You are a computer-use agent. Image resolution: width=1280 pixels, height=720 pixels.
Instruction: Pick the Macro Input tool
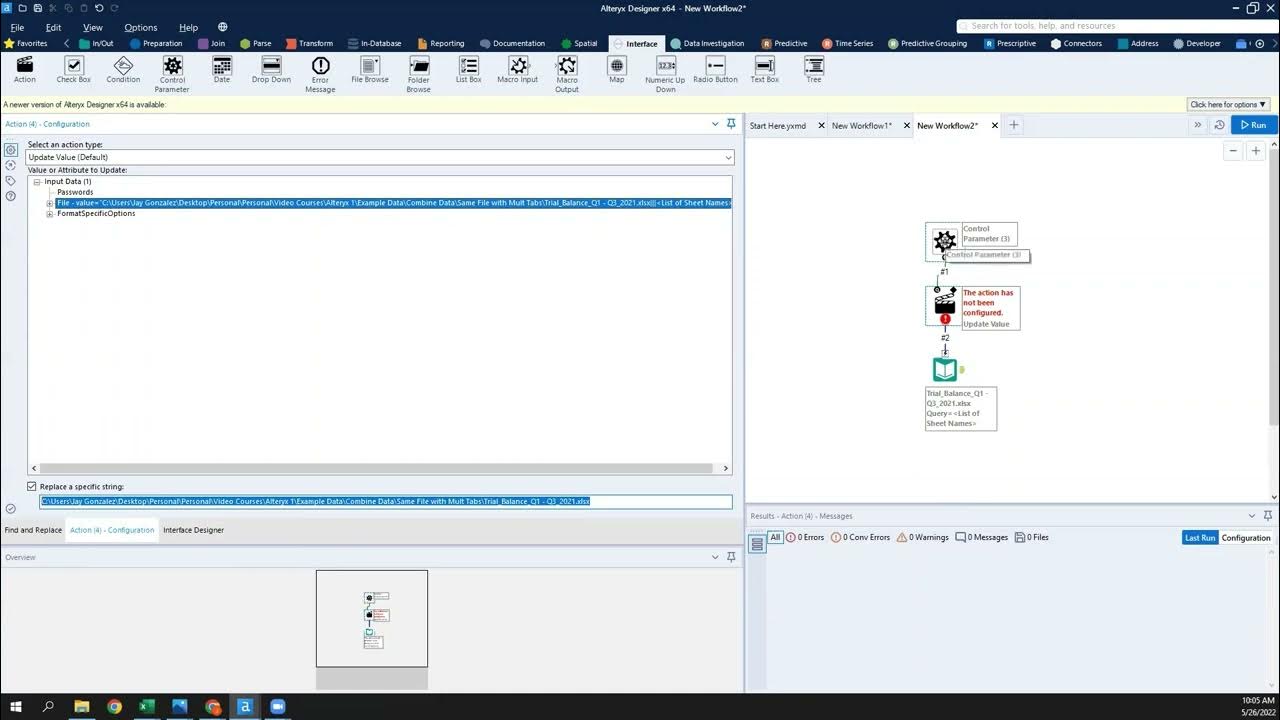tap(518, 68)
